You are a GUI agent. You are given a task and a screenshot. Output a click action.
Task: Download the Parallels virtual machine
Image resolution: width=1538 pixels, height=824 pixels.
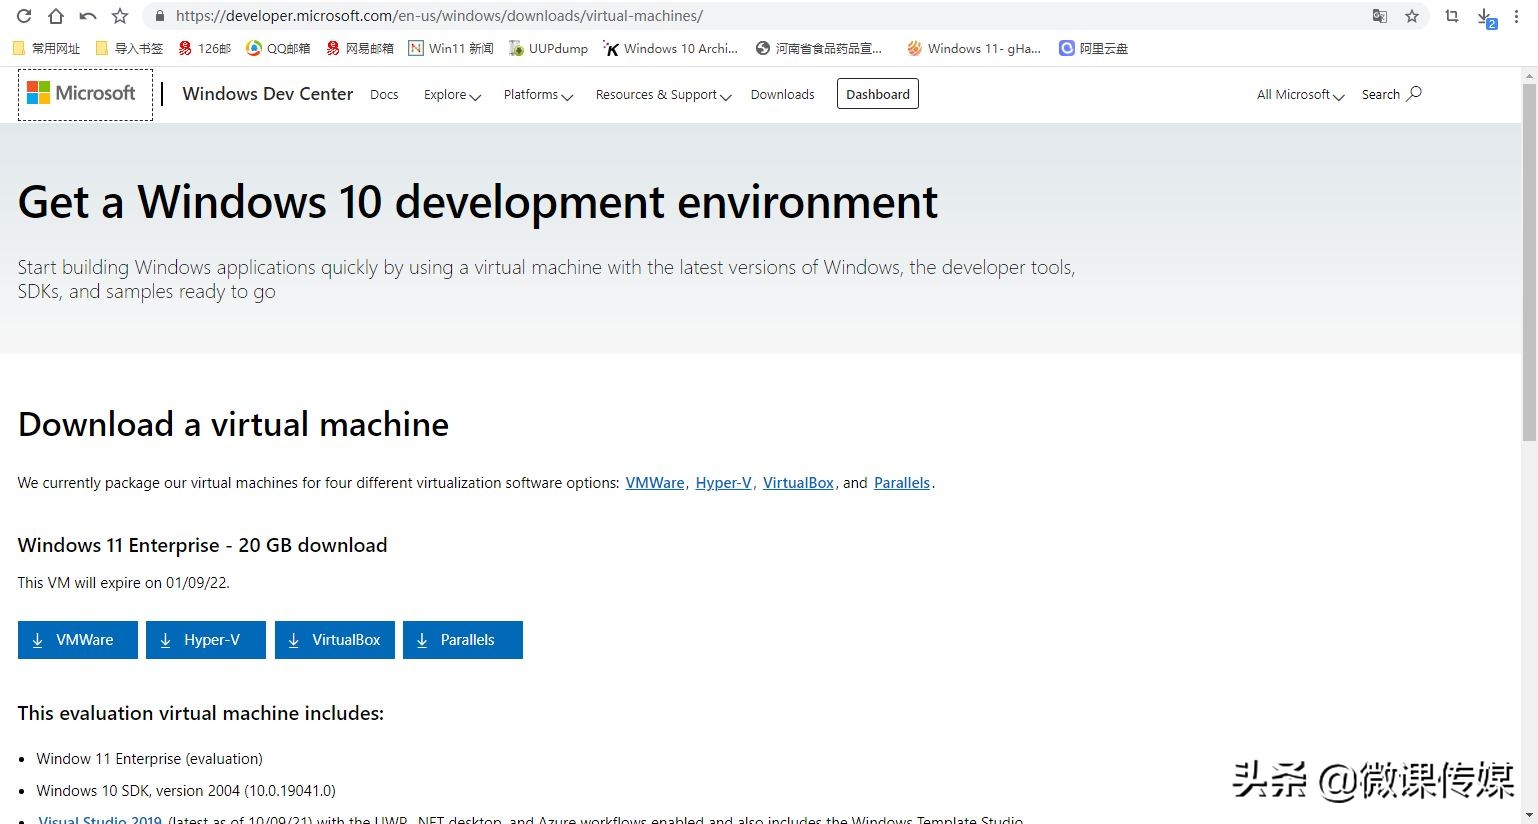(x=463, y=640)
